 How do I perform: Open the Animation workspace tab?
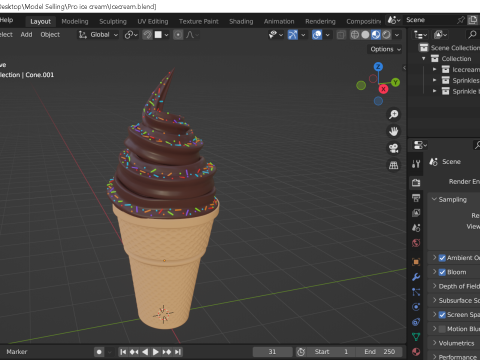coord(279,21)
